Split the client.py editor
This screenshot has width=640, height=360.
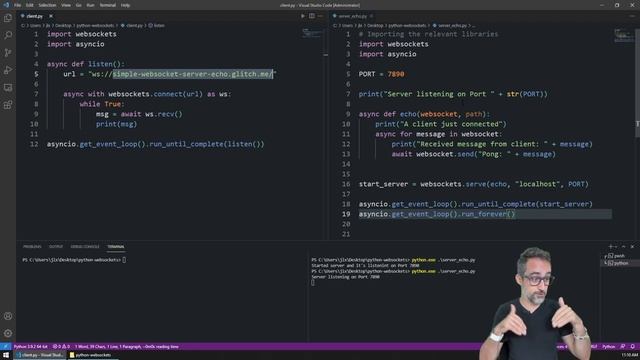coord(312,16)
